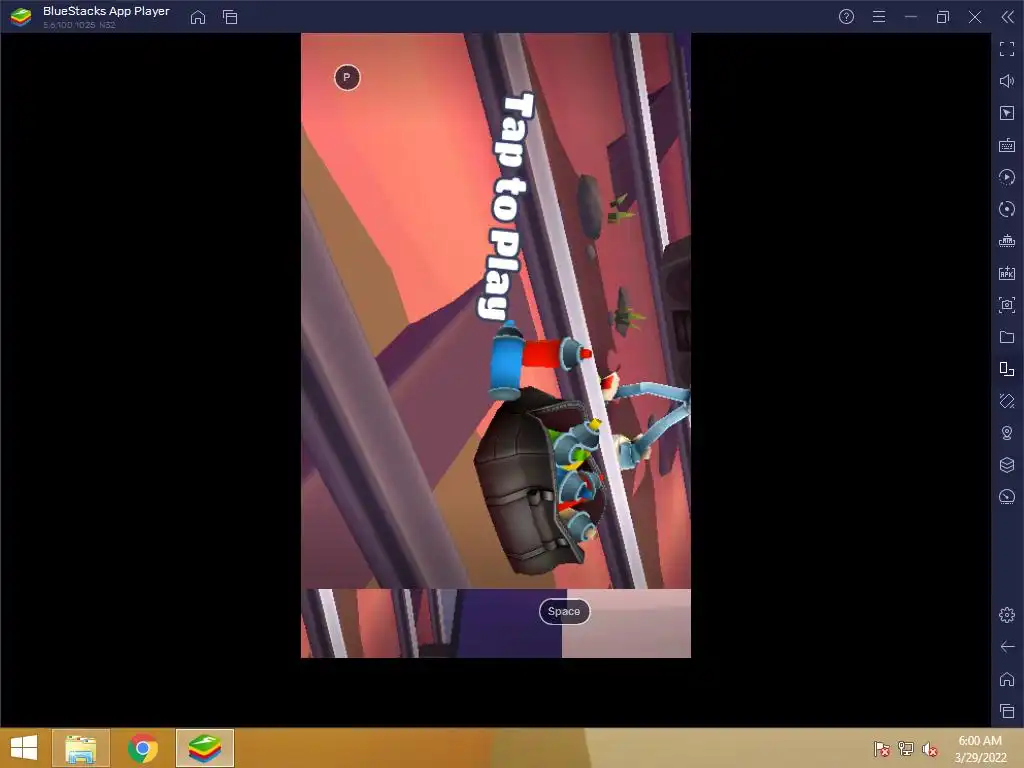Toggle the cursor lock icon in sidebar
Image resolution: width=1024 pixels, height=768 pixels.
click(1007, 113)
